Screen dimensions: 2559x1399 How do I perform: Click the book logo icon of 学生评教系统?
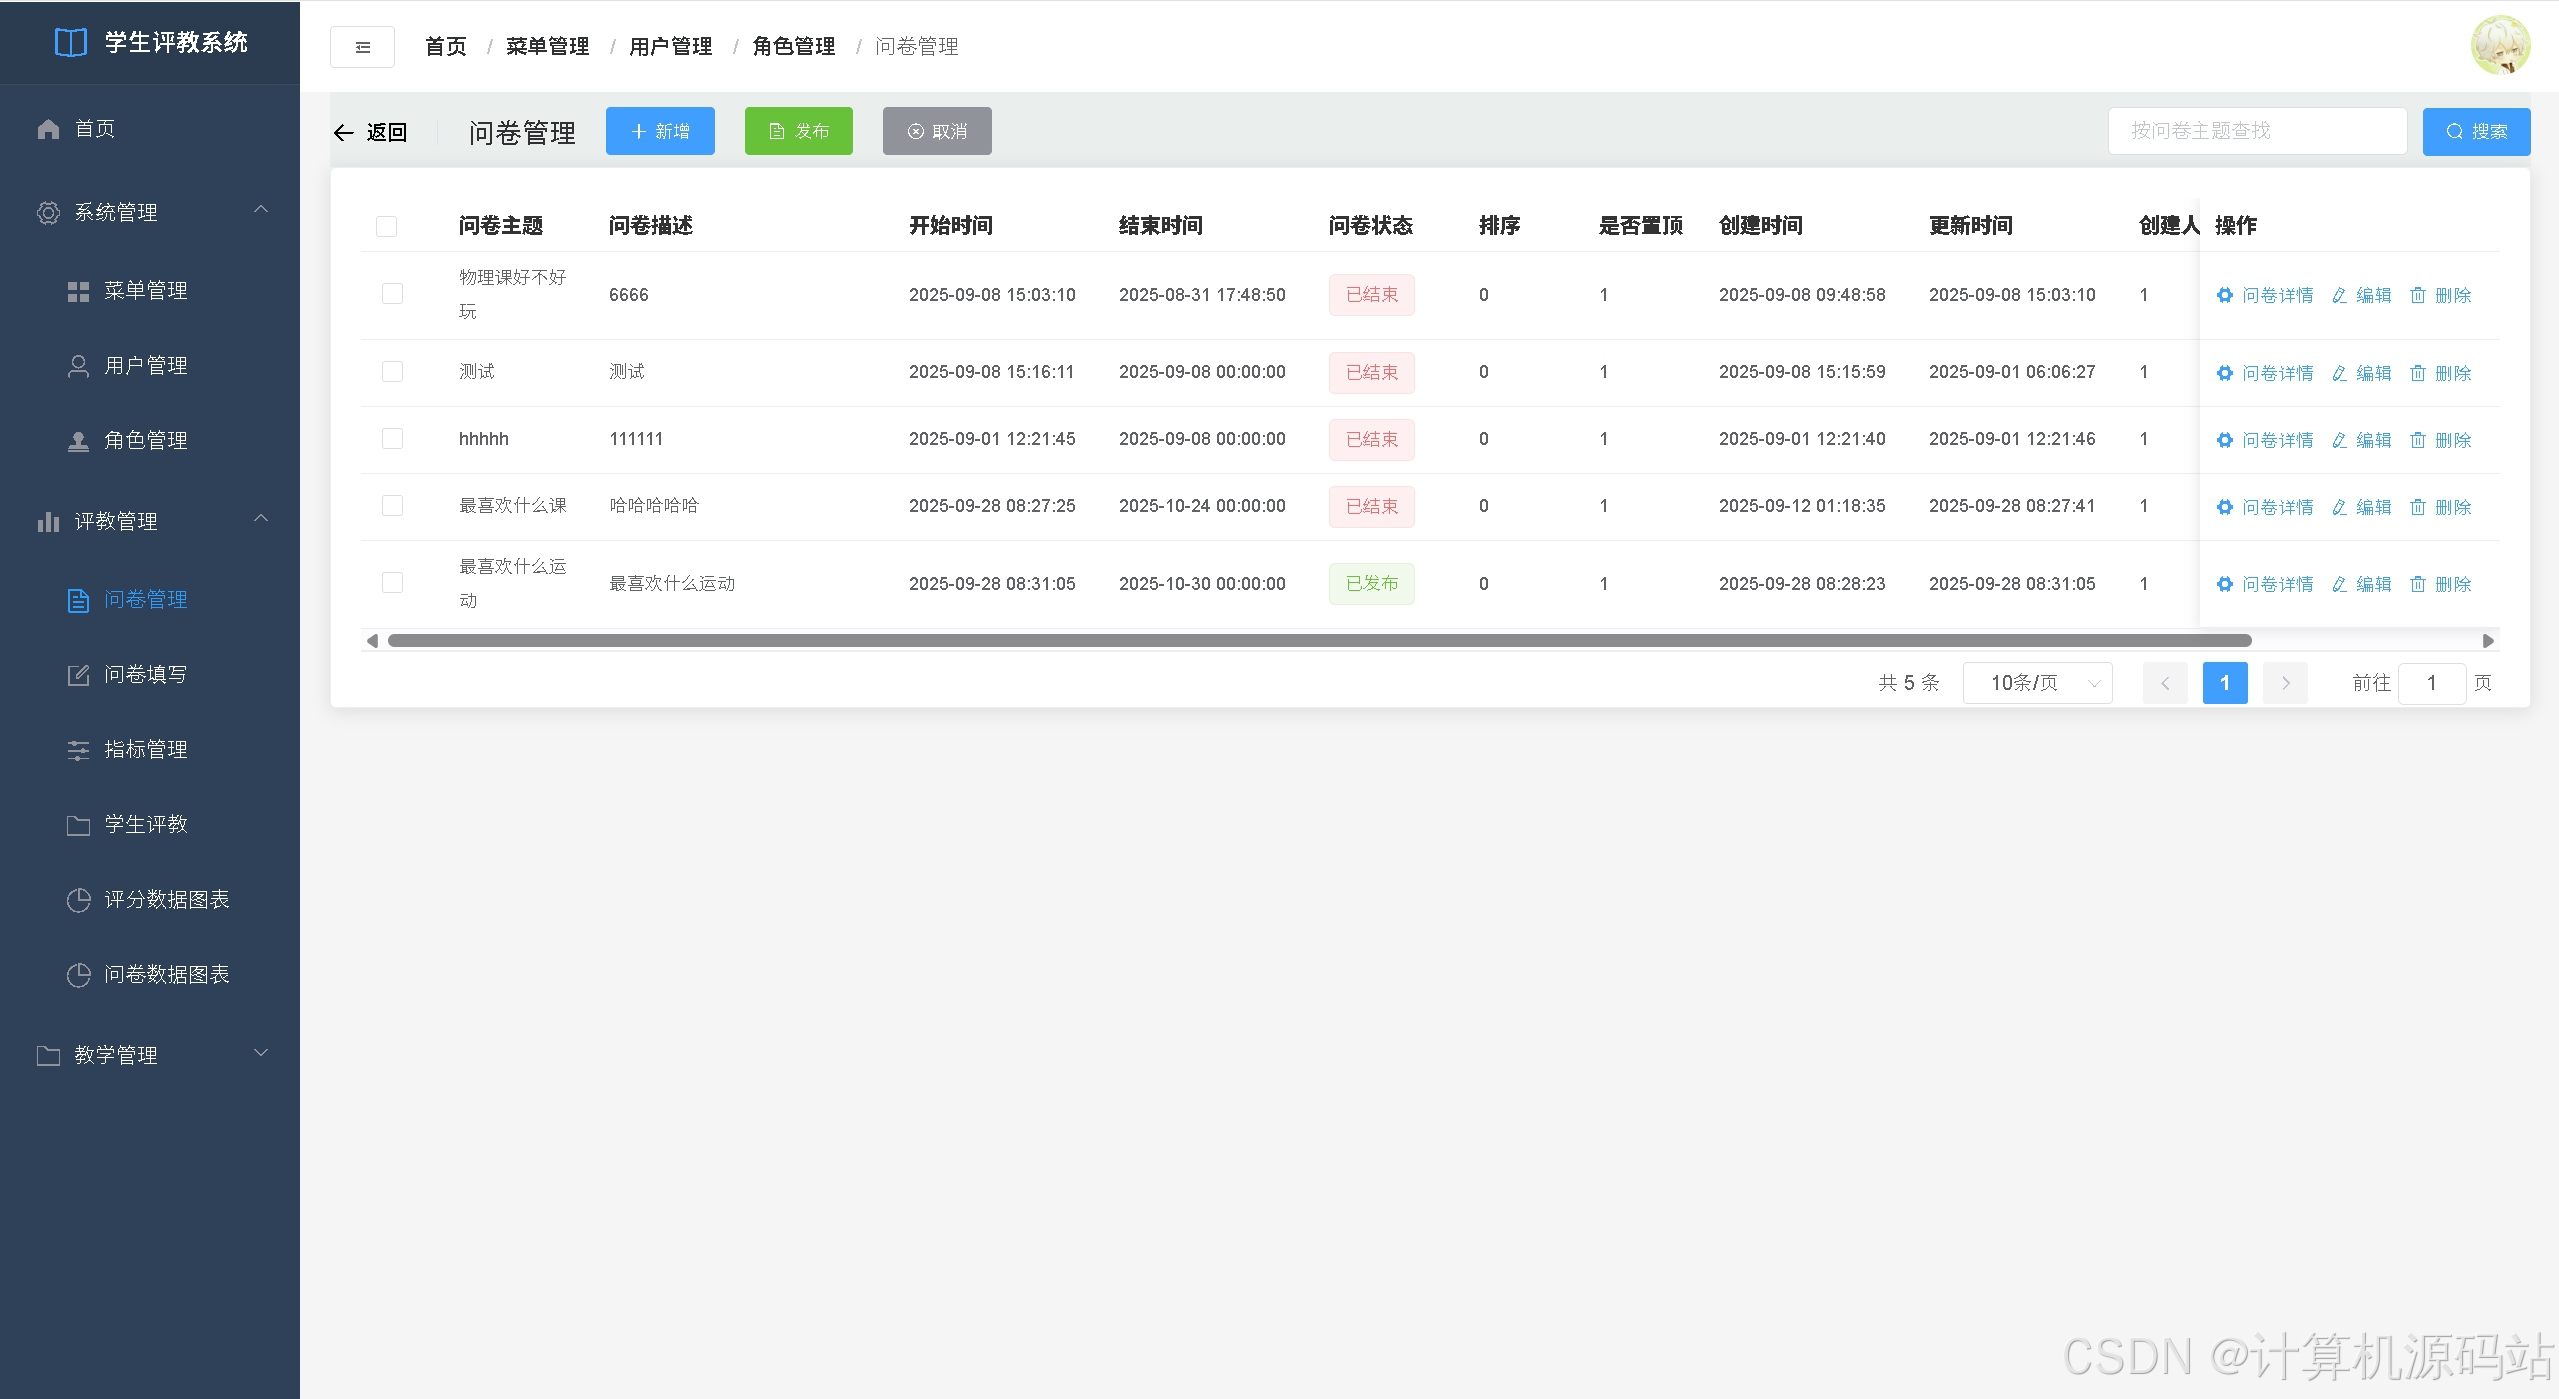pyautogui.click(x=70, y=42)
